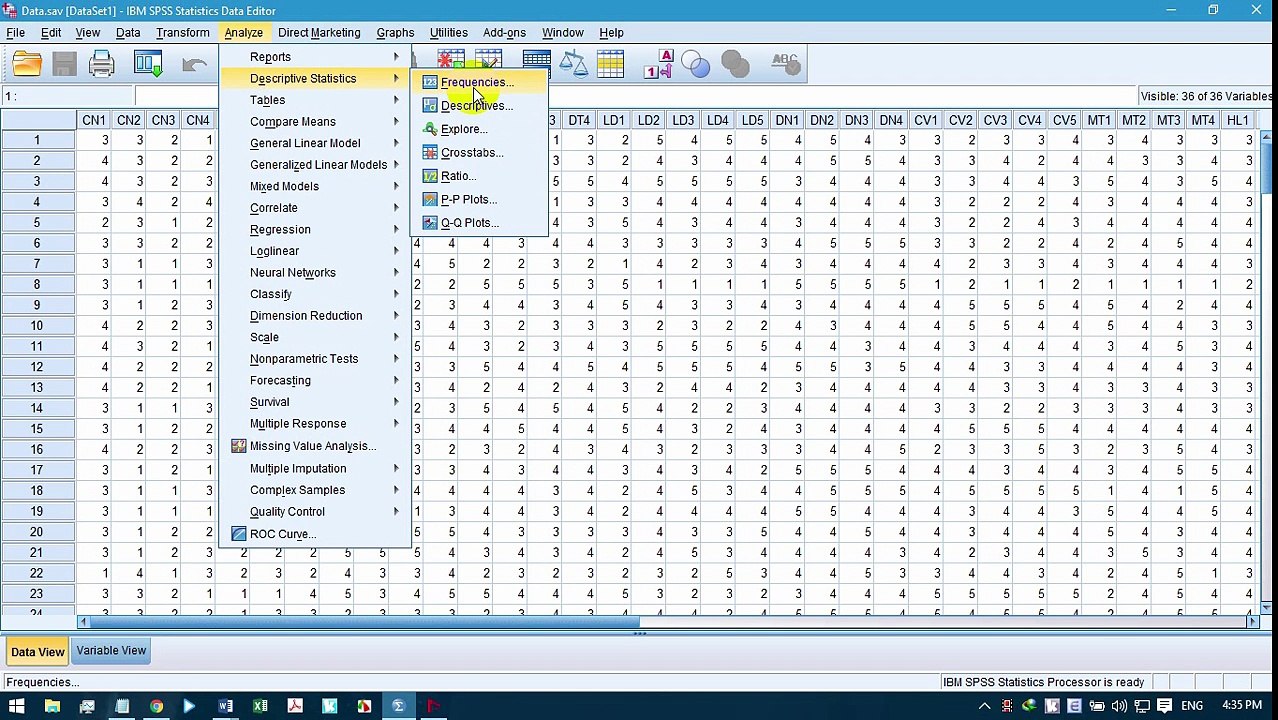This screenshot has width=1278, height=720.
Task: Open the Direct Marketing menu
Action: (x=319, y=33)
